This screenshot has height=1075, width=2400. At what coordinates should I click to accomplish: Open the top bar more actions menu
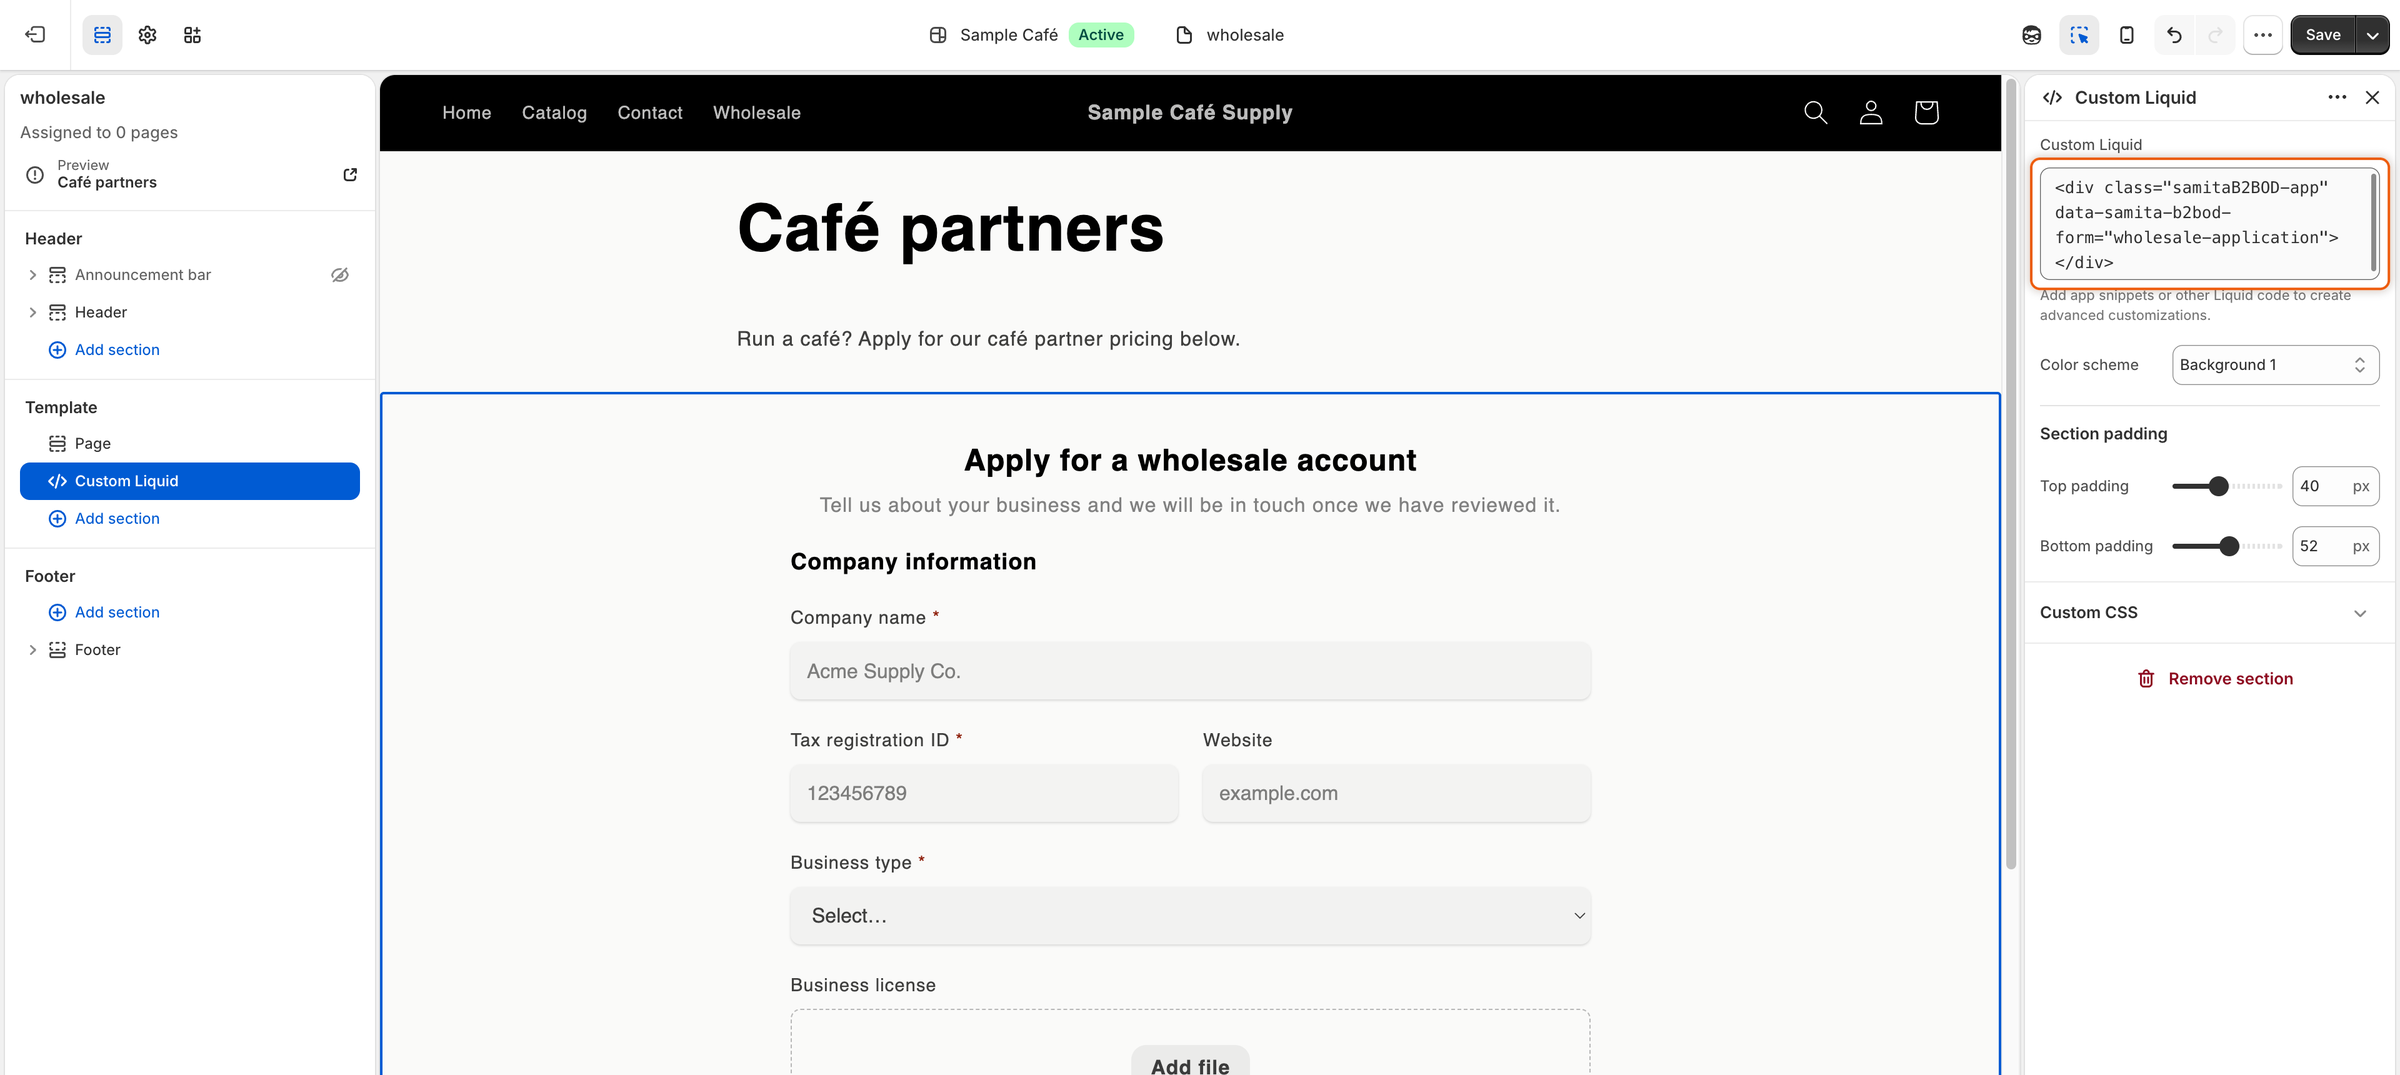[2263, 35]
